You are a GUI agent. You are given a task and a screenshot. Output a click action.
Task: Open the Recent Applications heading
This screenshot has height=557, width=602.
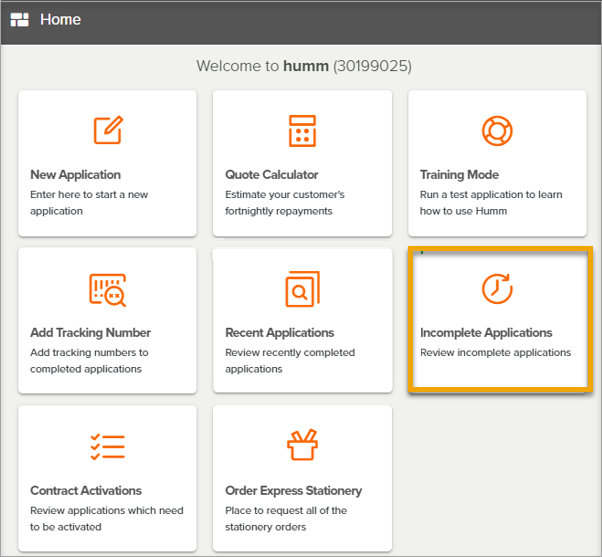click(x=280, y=332)
